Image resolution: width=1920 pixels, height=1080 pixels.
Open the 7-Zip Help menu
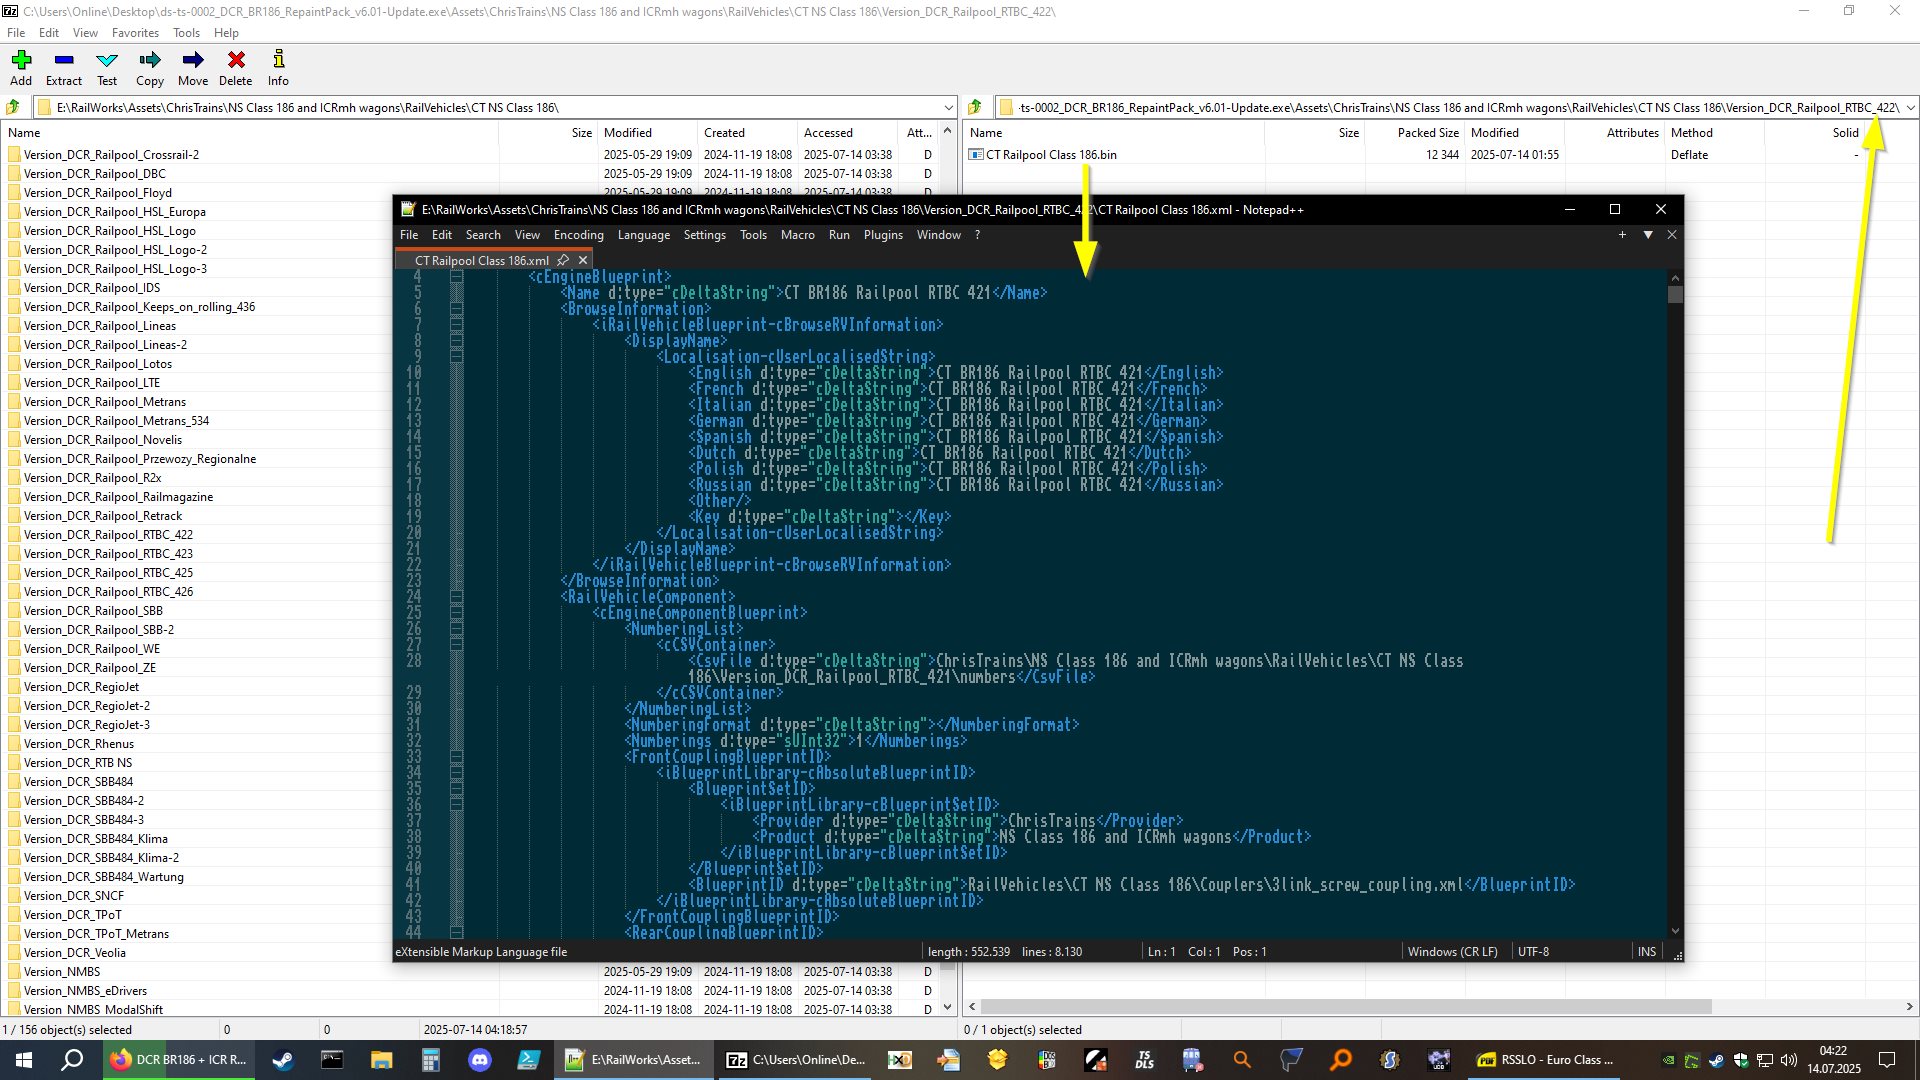(x=226, y=32)
